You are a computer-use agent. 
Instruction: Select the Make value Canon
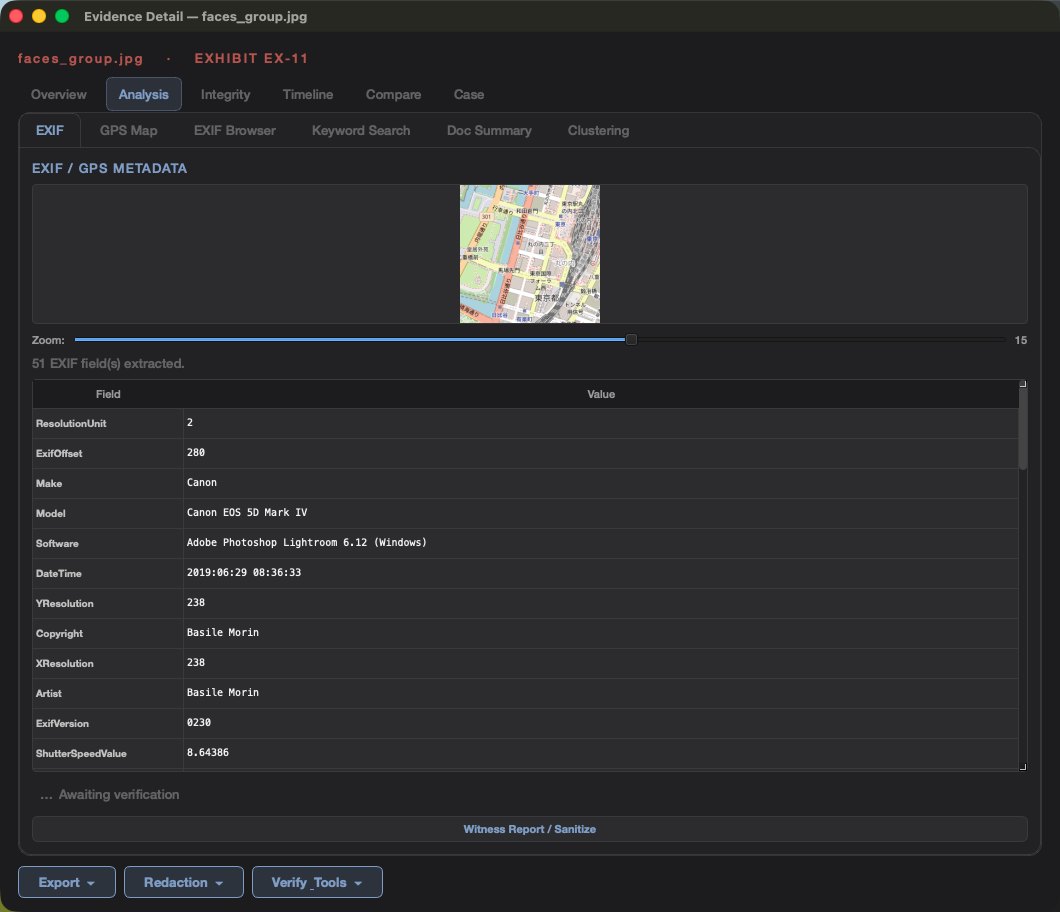601,483
